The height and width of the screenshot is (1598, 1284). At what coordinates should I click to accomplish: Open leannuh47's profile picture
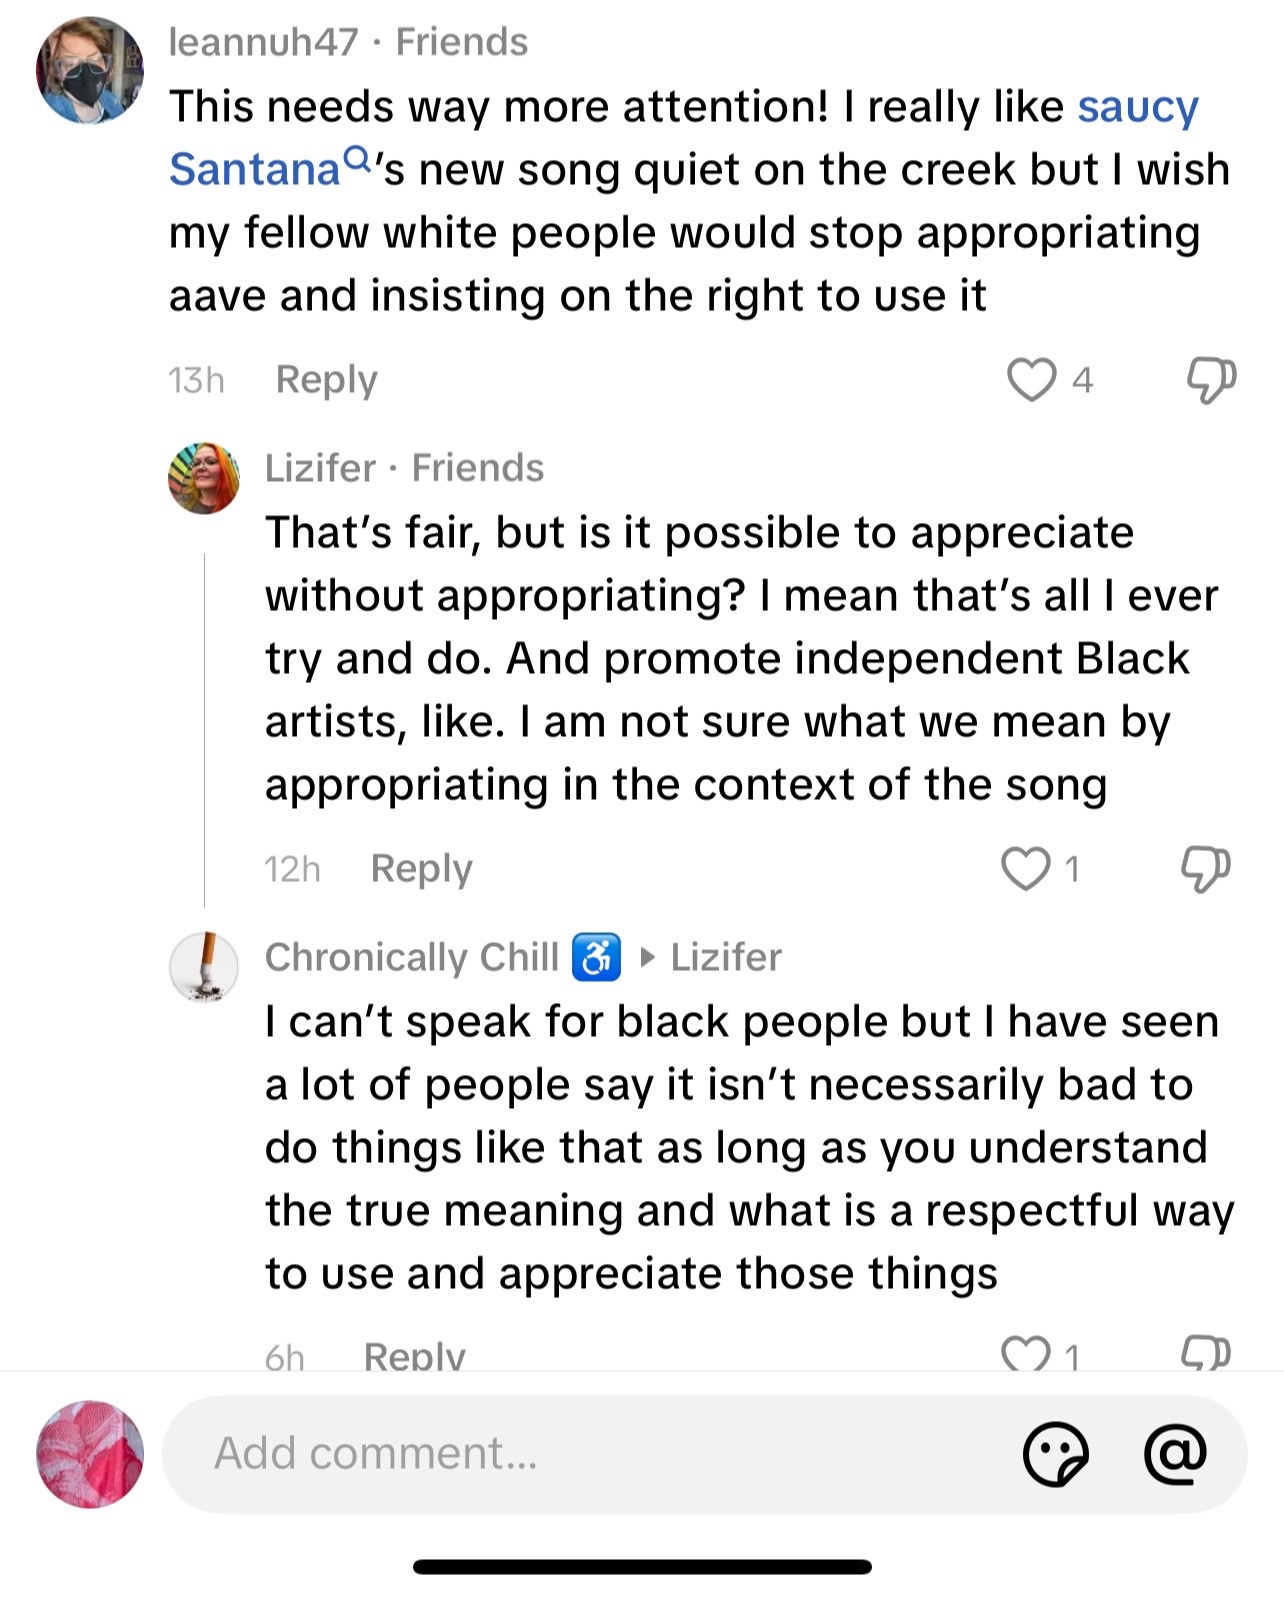90,70
